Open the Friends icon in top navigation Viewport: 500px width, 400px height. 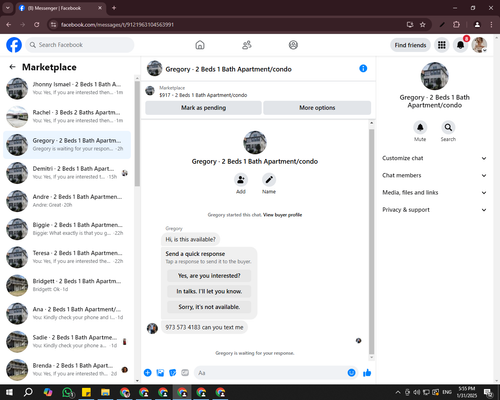(247, 45)
